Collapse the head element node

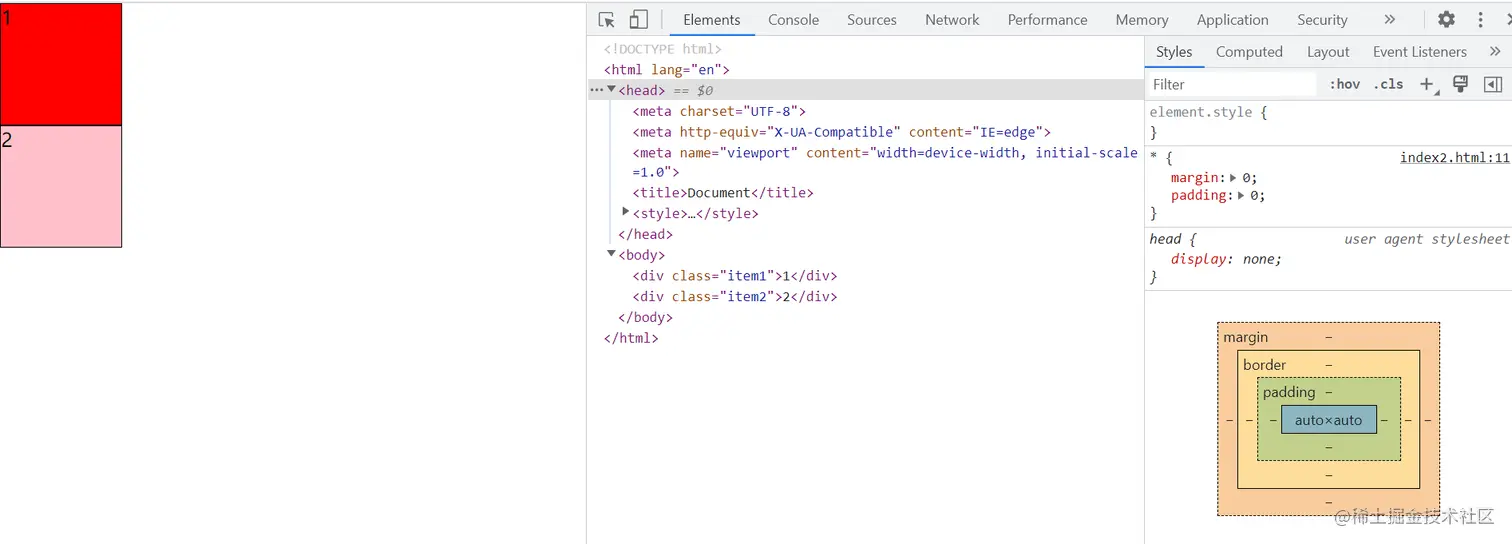(x=612, y=90)
